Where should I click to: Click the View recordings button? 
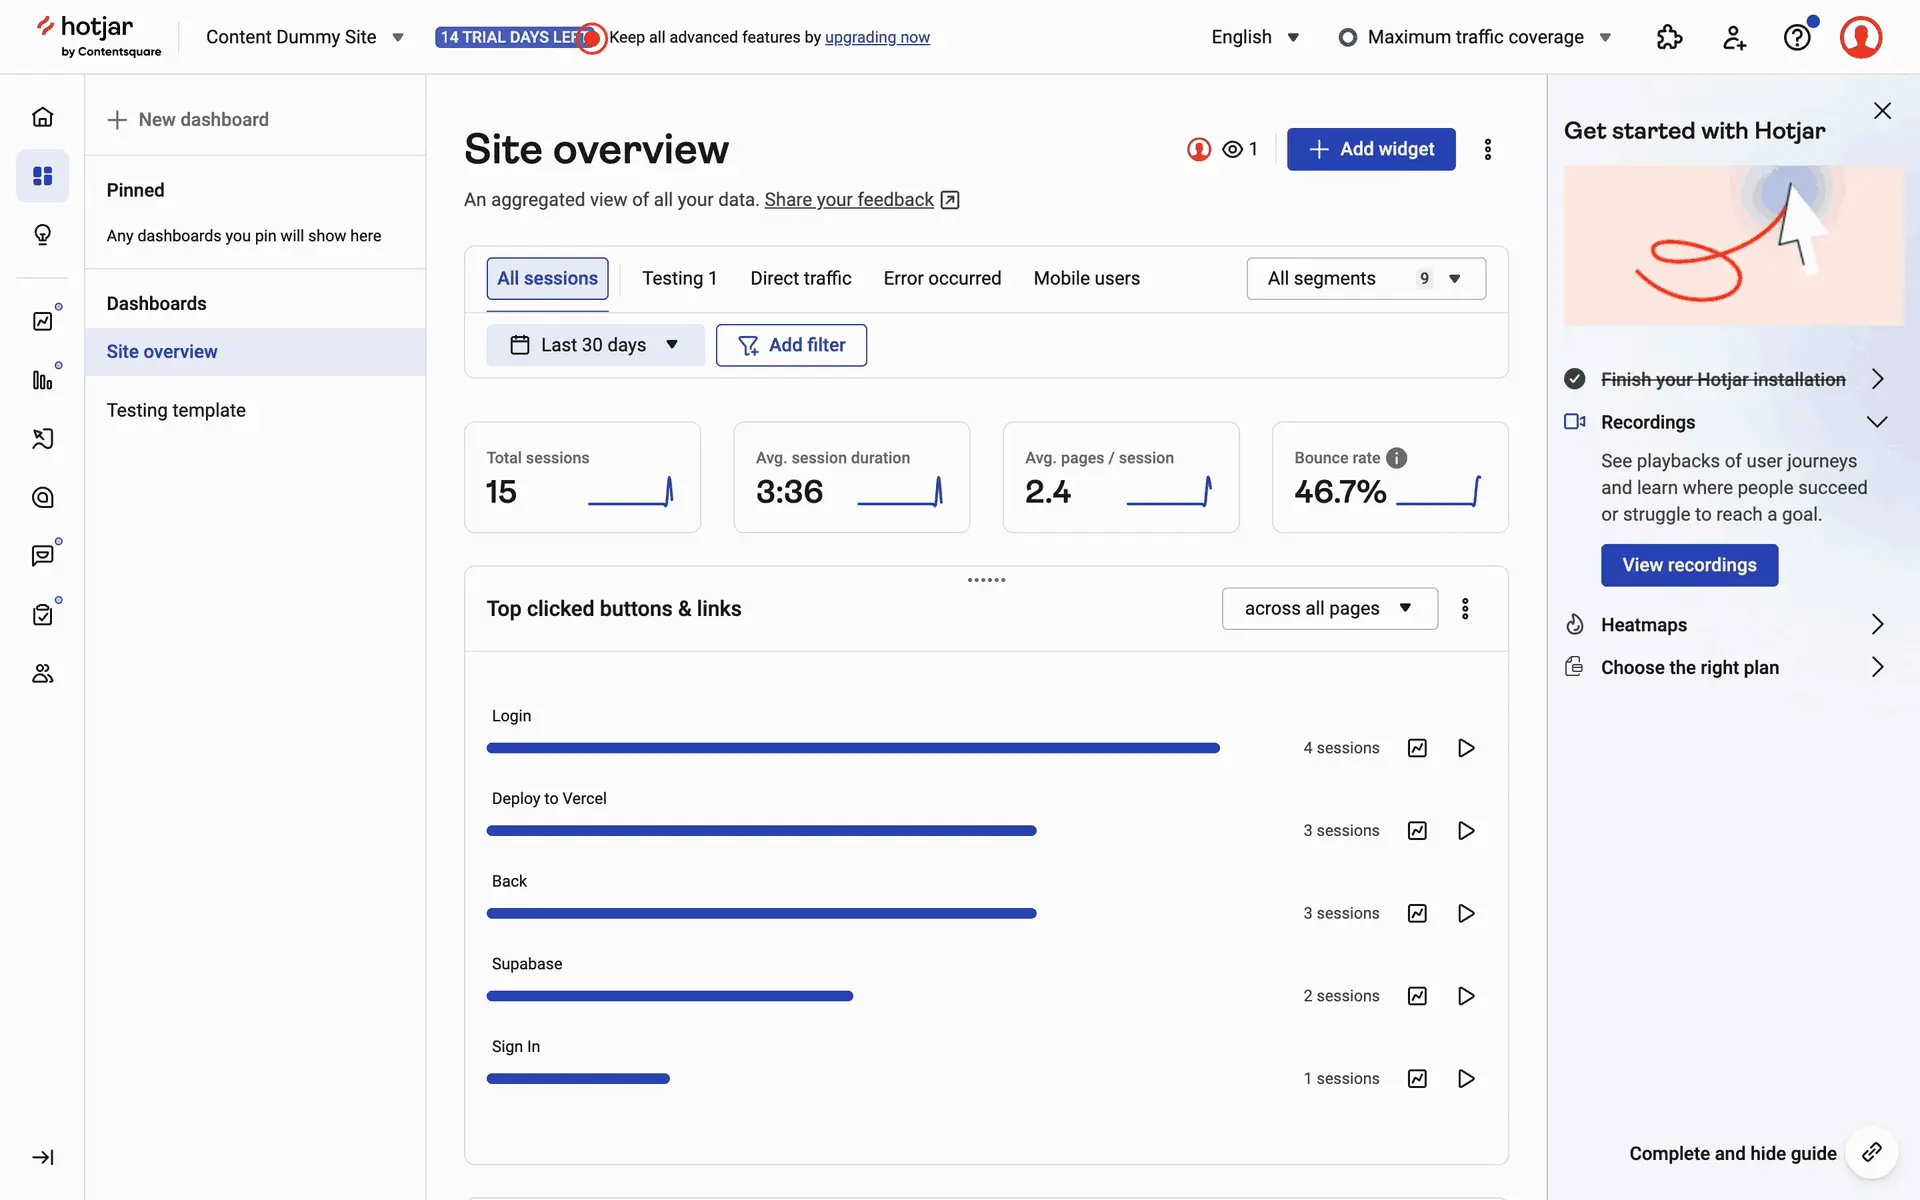point(1688,565)
